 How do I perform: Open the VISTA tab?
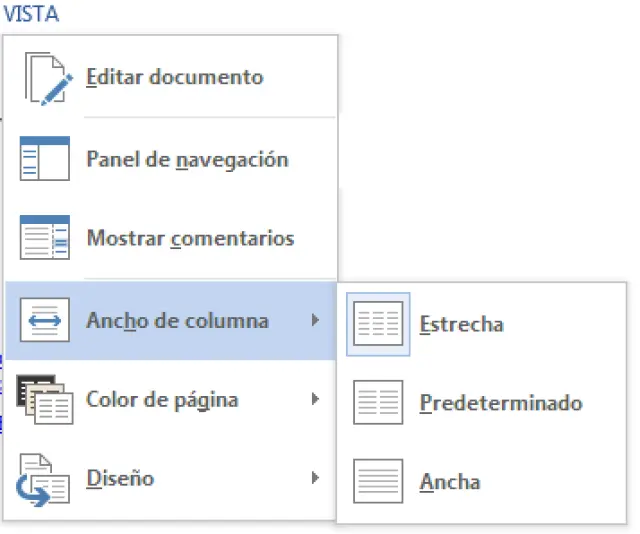tap(29, 14)
